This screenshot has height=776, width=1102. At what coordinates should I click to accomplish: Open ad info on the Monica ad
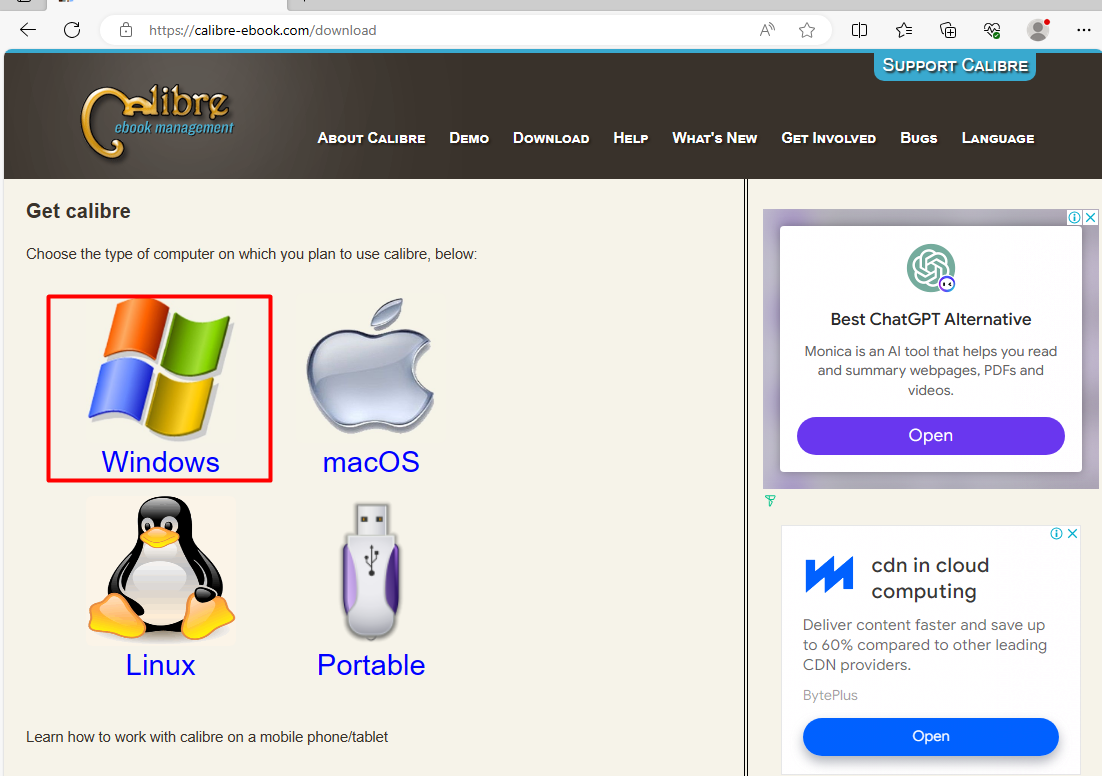(1075, 217)
